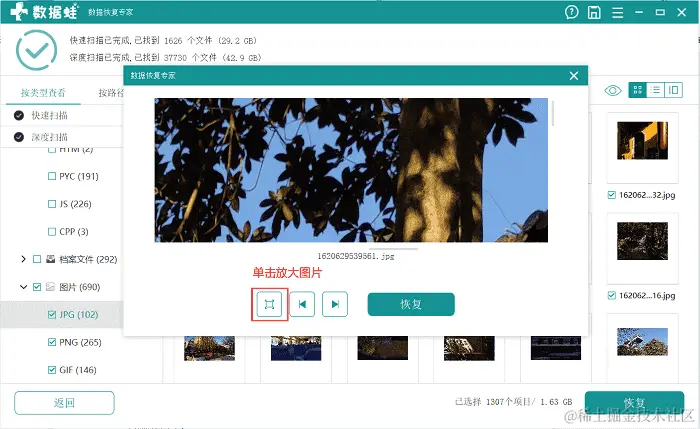Screen dimensions: 700x429
Task: Uncheck the GIF (146) checkbox
Action: (x=52, y=370)
